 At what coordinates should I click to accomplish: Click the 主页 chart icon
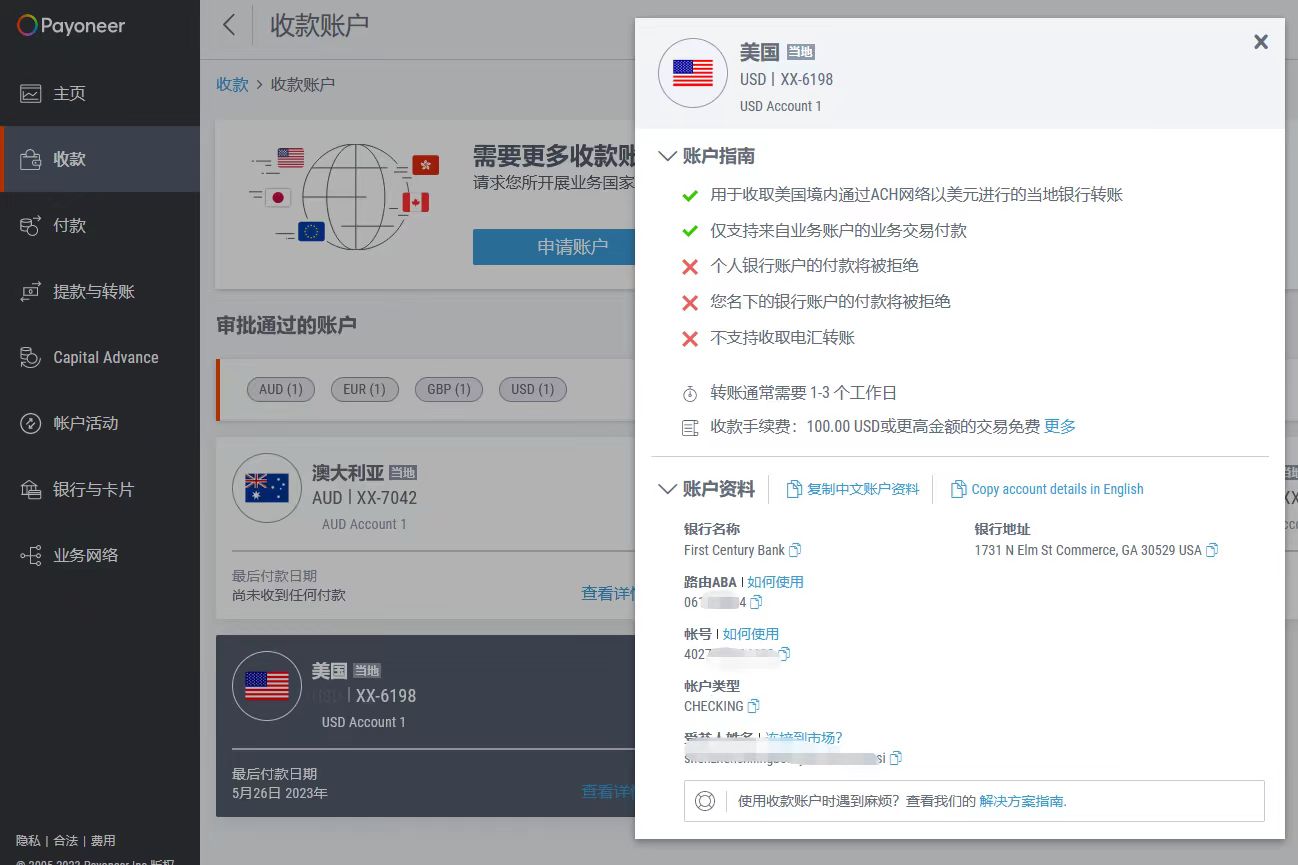coord(31,93)
